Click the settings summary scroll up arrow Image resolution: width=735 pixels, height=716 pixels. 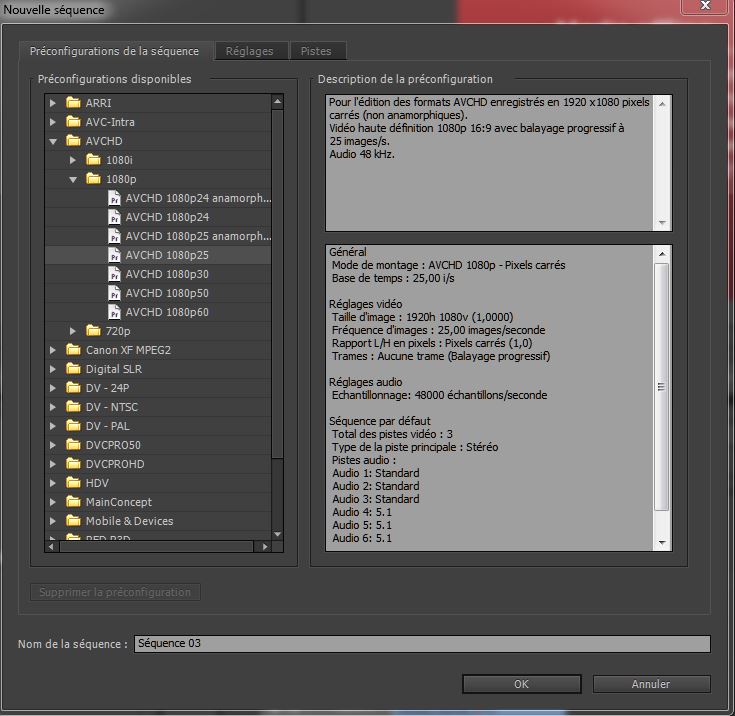(x=662, y=254)
